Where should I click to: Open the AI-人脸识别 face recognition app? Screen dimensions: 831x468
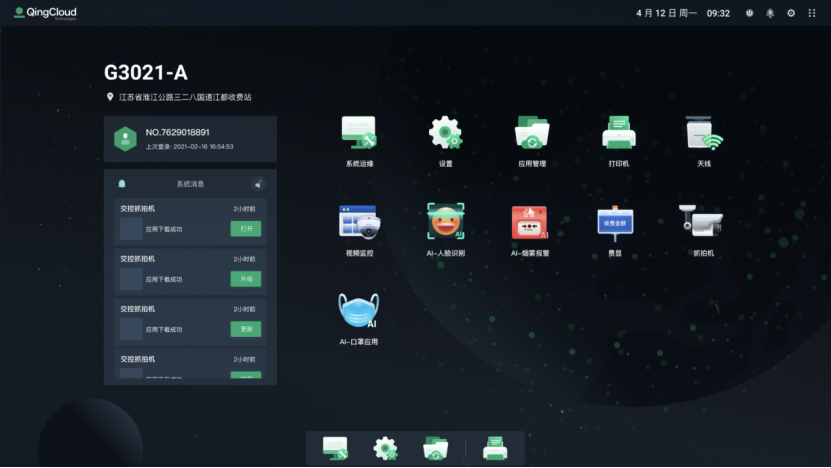446,221
